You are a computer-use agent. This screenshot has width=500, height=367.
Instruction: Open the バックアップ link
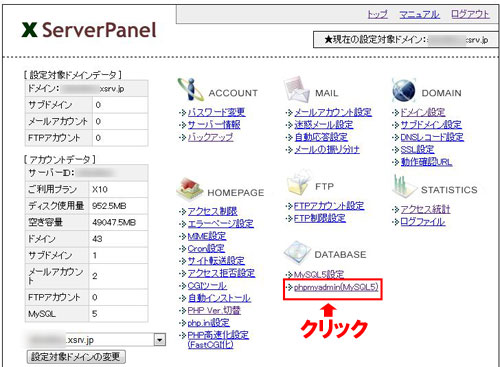tap(210, 137)
